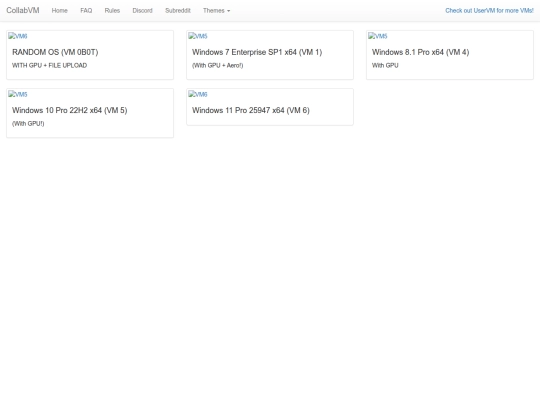The height and width of the screenshot is (405, 540).
Task: Open the FAQ page
Action: 86,11
